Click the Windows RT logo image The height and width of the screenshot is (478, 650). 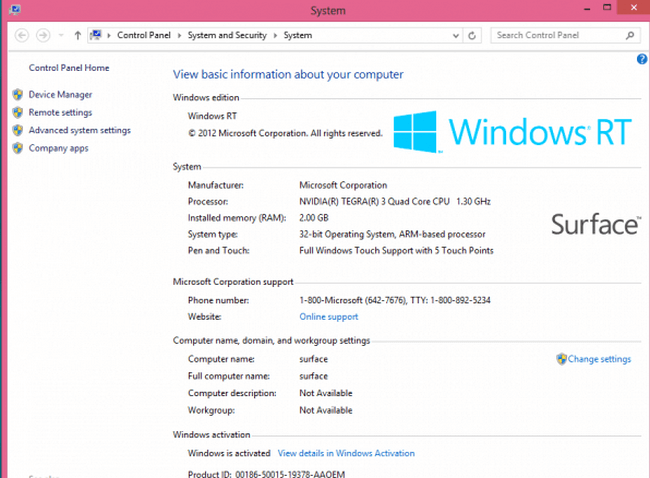point(513,132)
